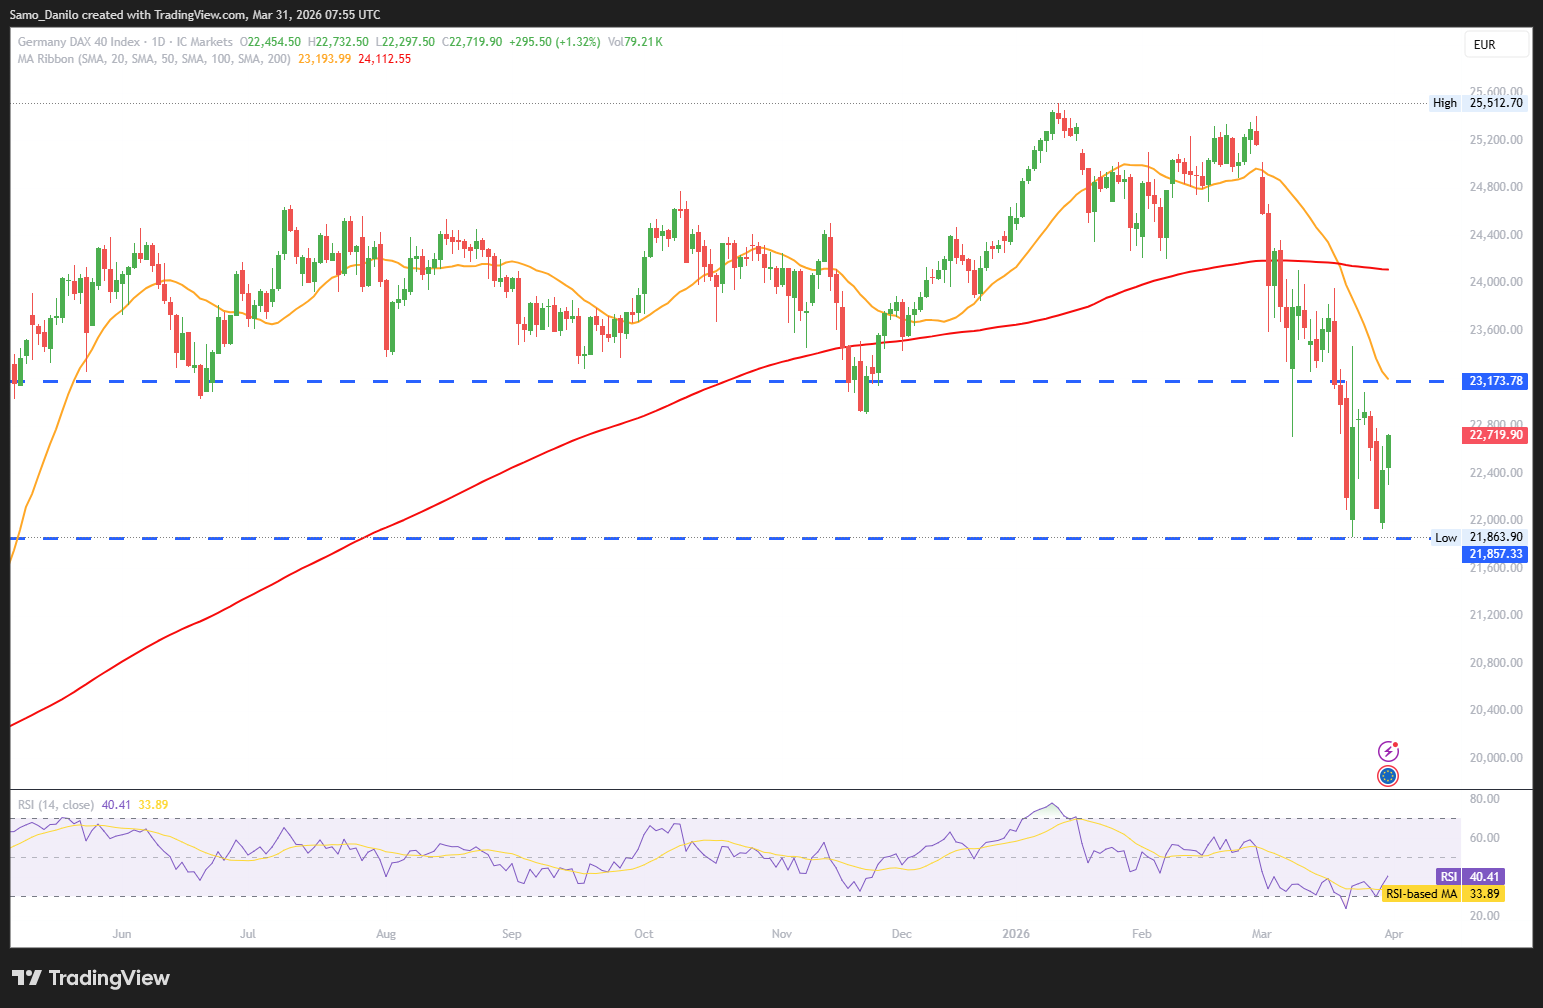
Task: Click the Low 21,863.90 price marker
Action: (x=1480, y=537)
